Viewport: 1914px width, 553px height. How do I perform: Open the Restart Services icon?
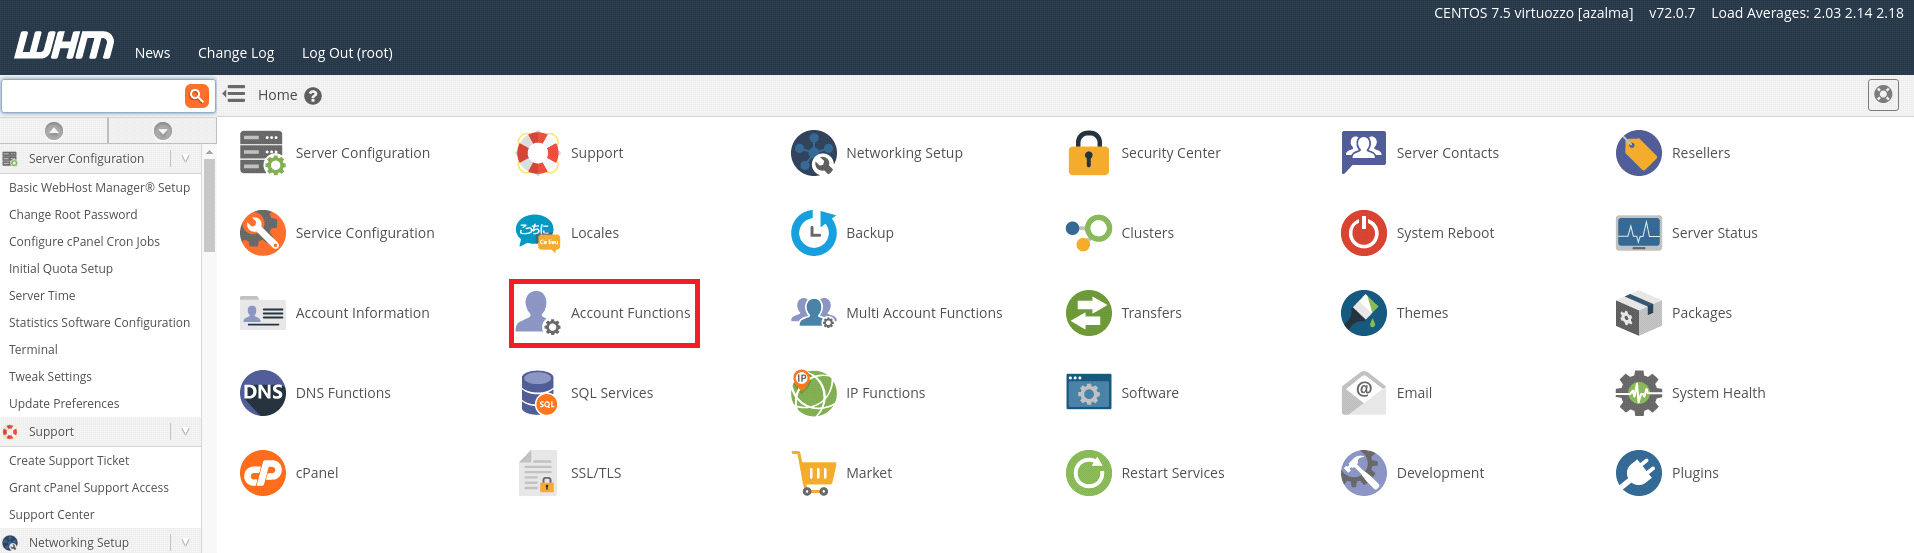[1088, 473]
